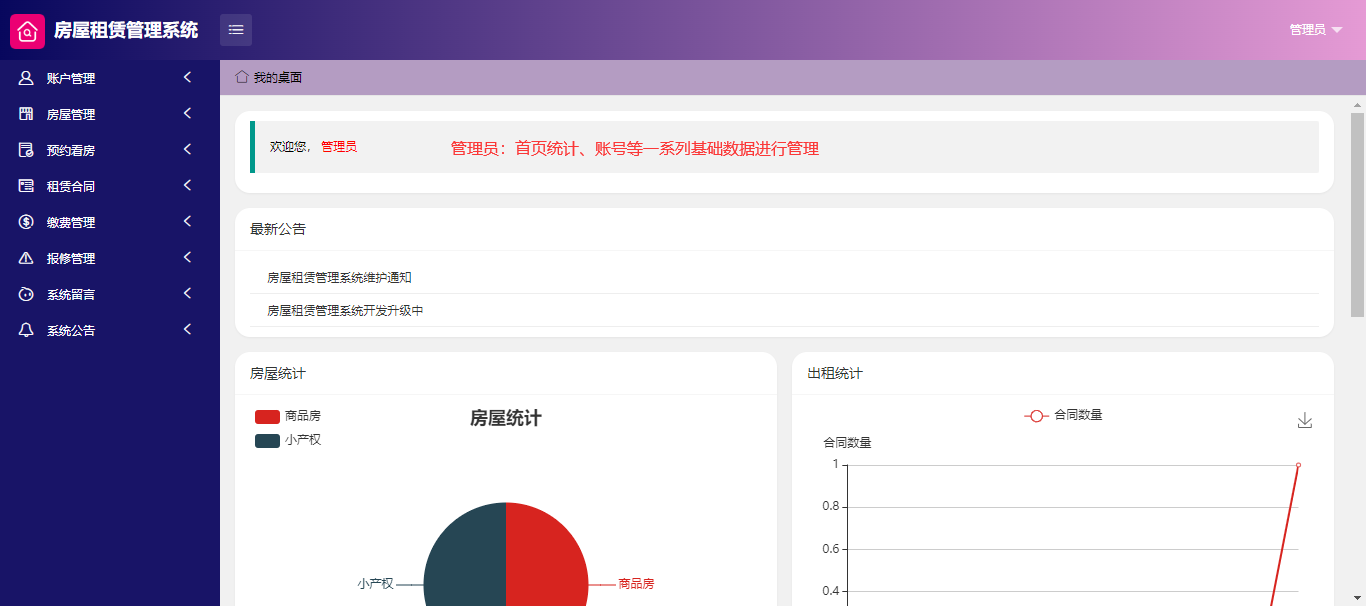Click the 商品房 pie label
1366x606 pixels.
point(636,584)
